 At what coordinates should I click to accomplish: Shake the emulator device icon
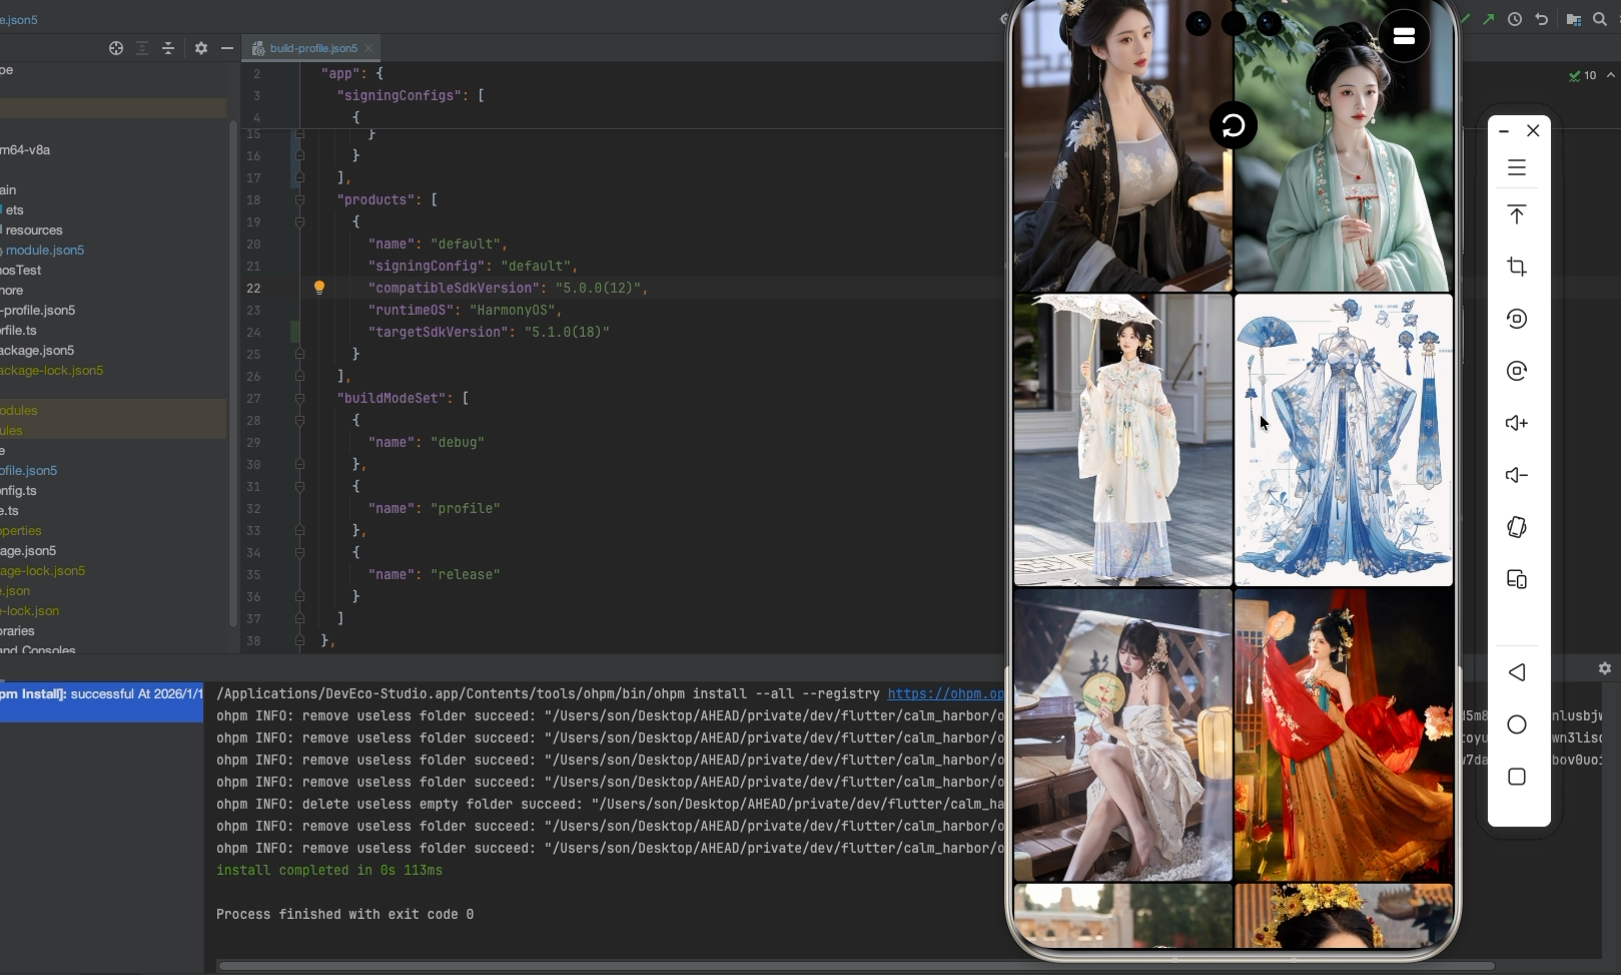click(1517, 527)
